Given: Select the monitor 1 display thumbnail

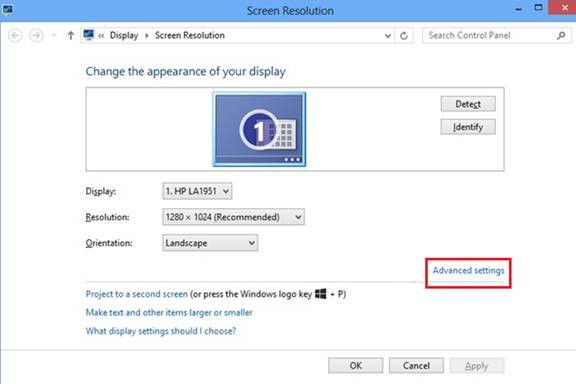Looking at the screenshot, I should 259,129.
